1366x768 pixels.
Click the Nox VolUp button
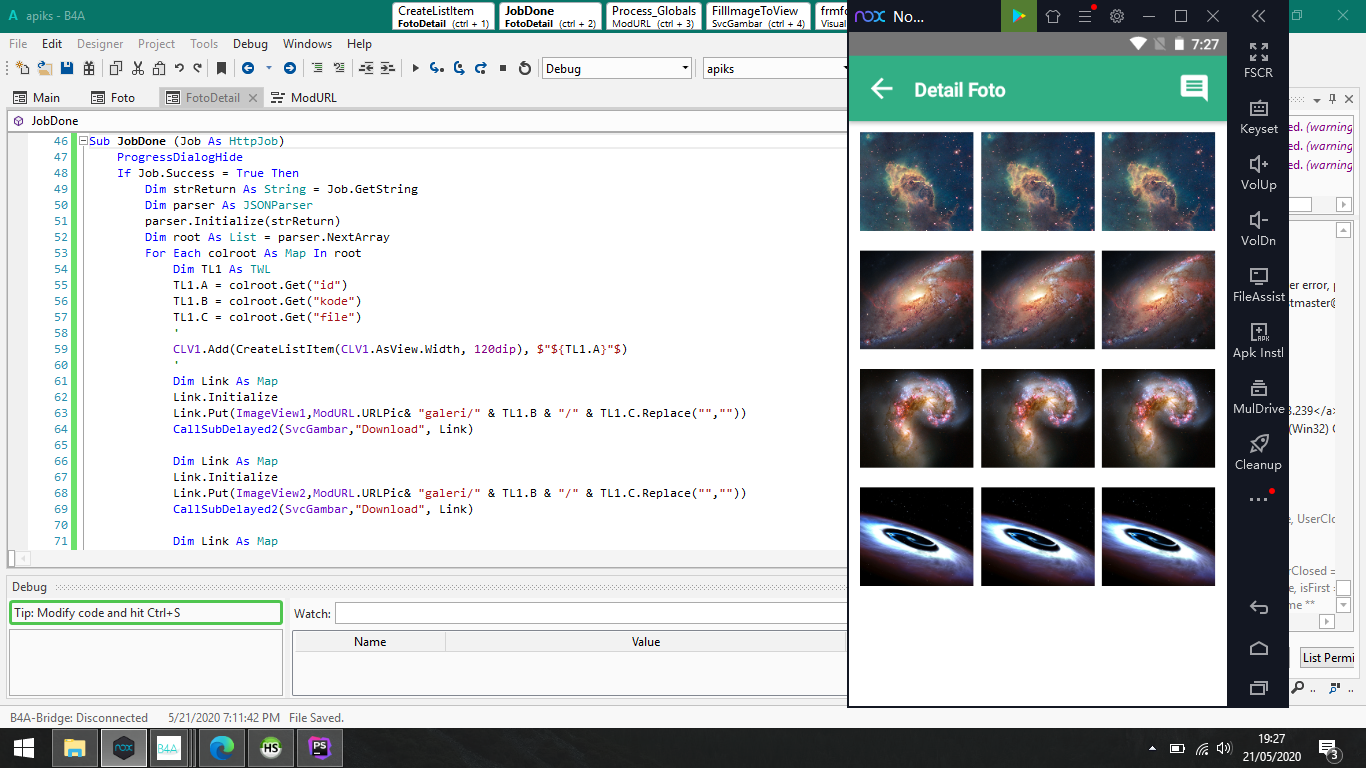[1258, 171]
